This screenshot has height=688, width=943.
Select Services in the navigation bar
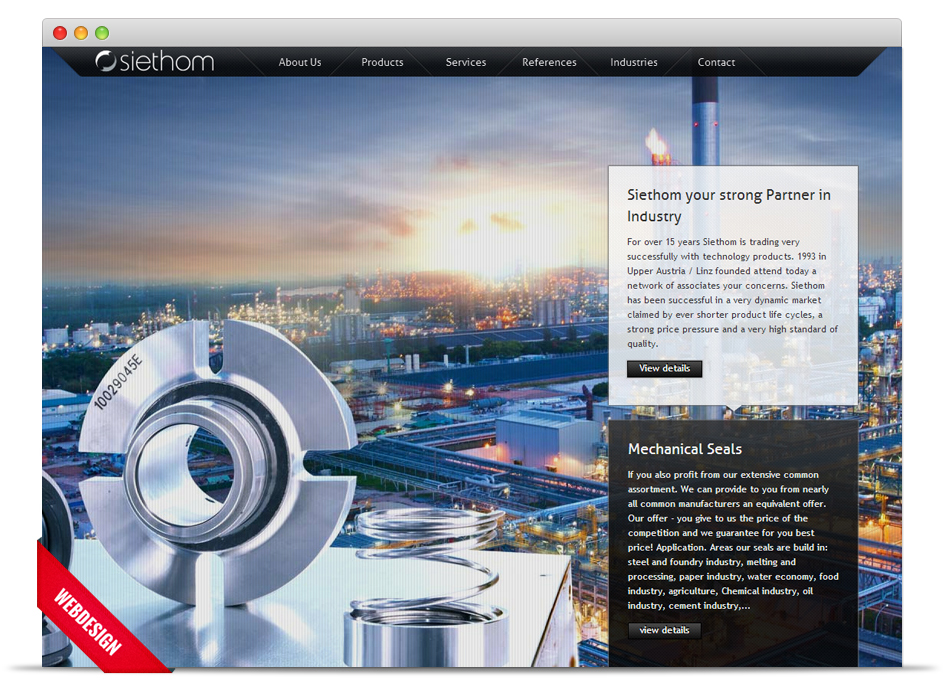coord(466,62)
